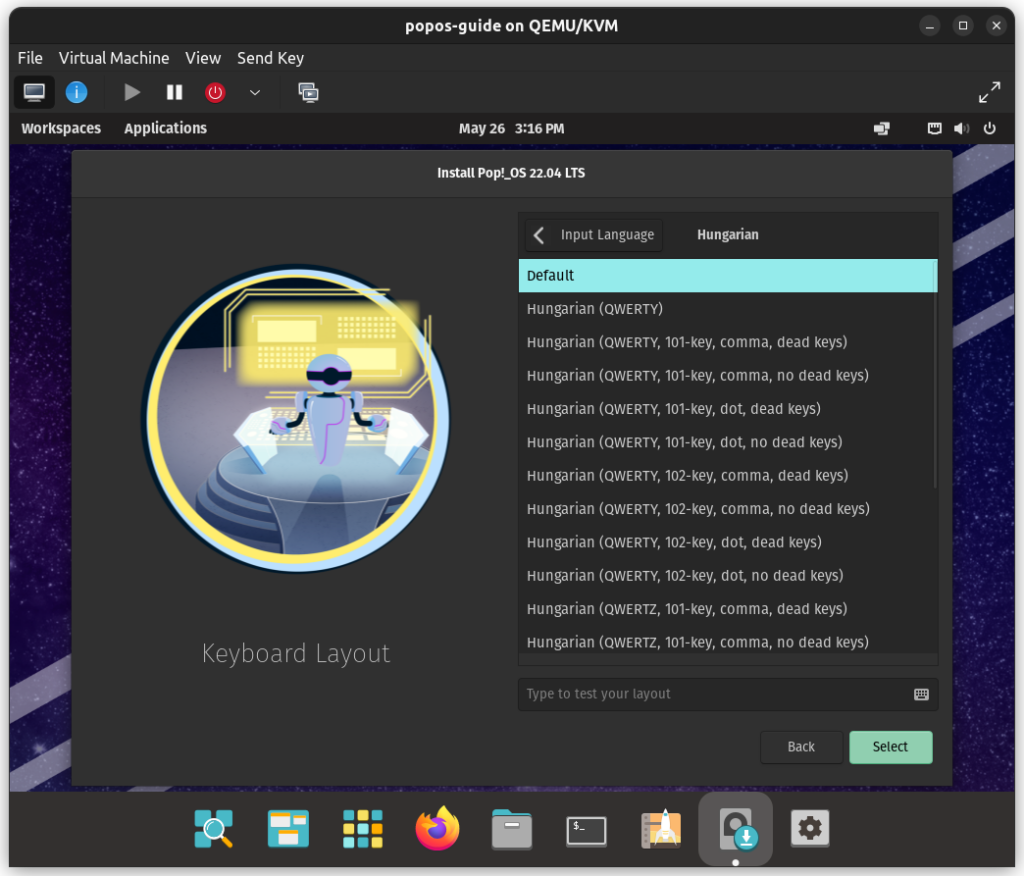Choose Hungarian (QWERTY, 101-key, dot, no dead keys)
The width and height of the screenshot is (1024, 876).
[728, 442]
